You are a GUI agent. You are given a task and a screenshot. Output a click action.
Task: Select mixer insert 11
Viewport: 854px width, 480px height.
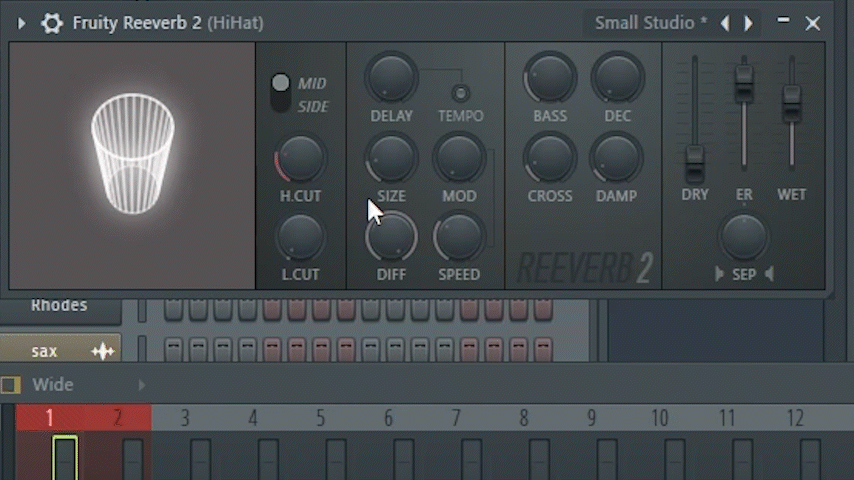coord(727,418)
